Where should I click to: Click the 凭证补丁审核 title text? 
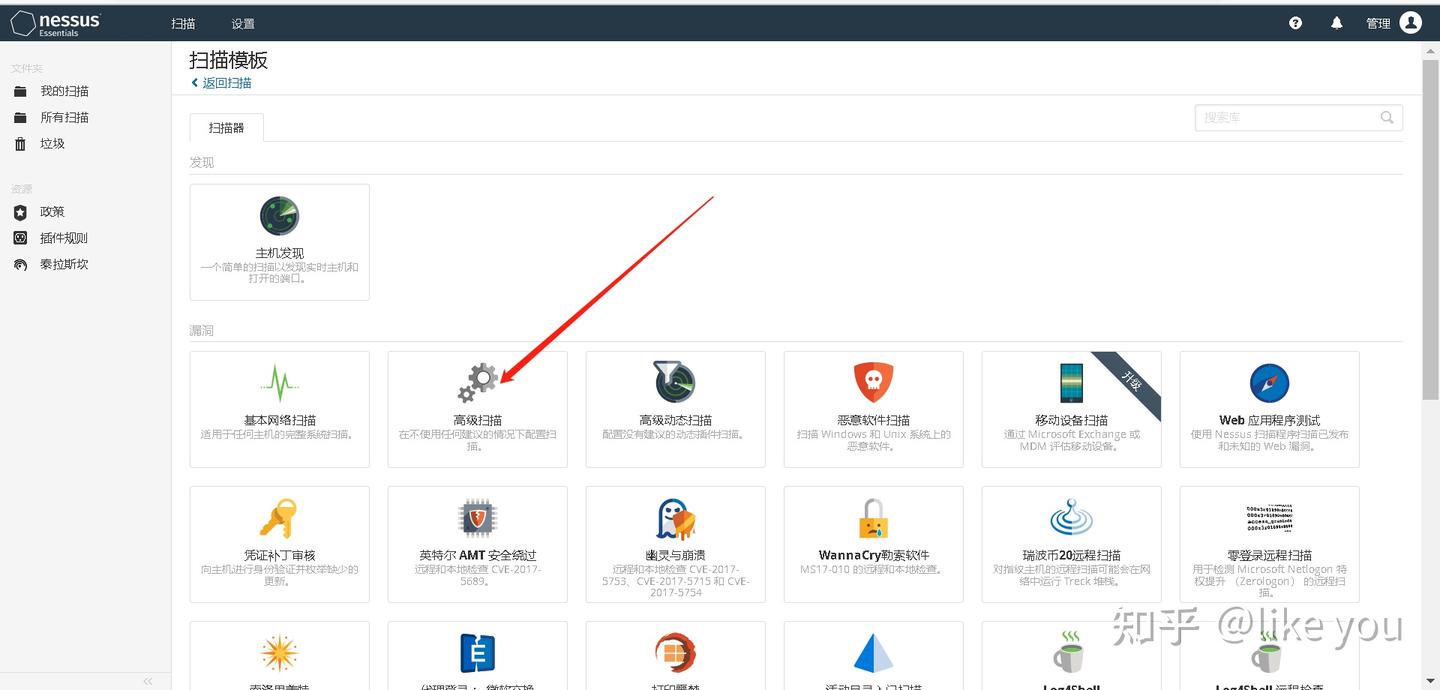(279, 555)
